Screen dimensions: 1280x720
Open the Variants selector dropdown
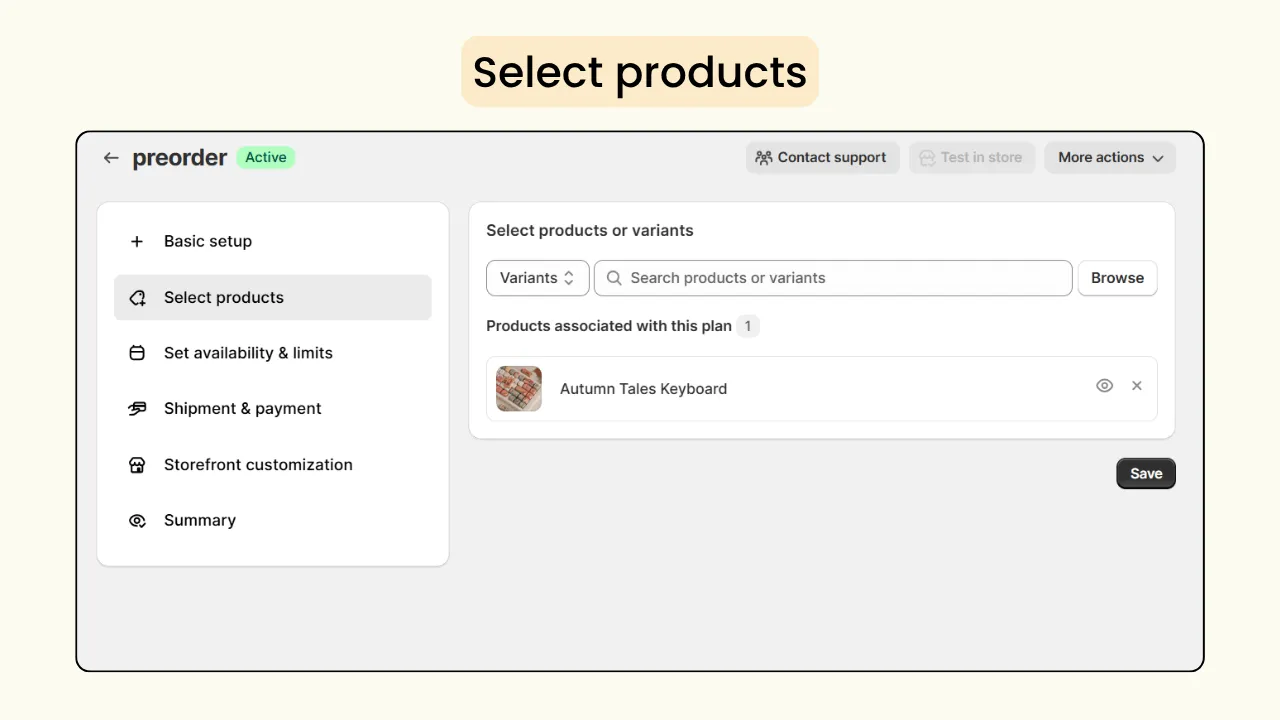tap(537, 278)
